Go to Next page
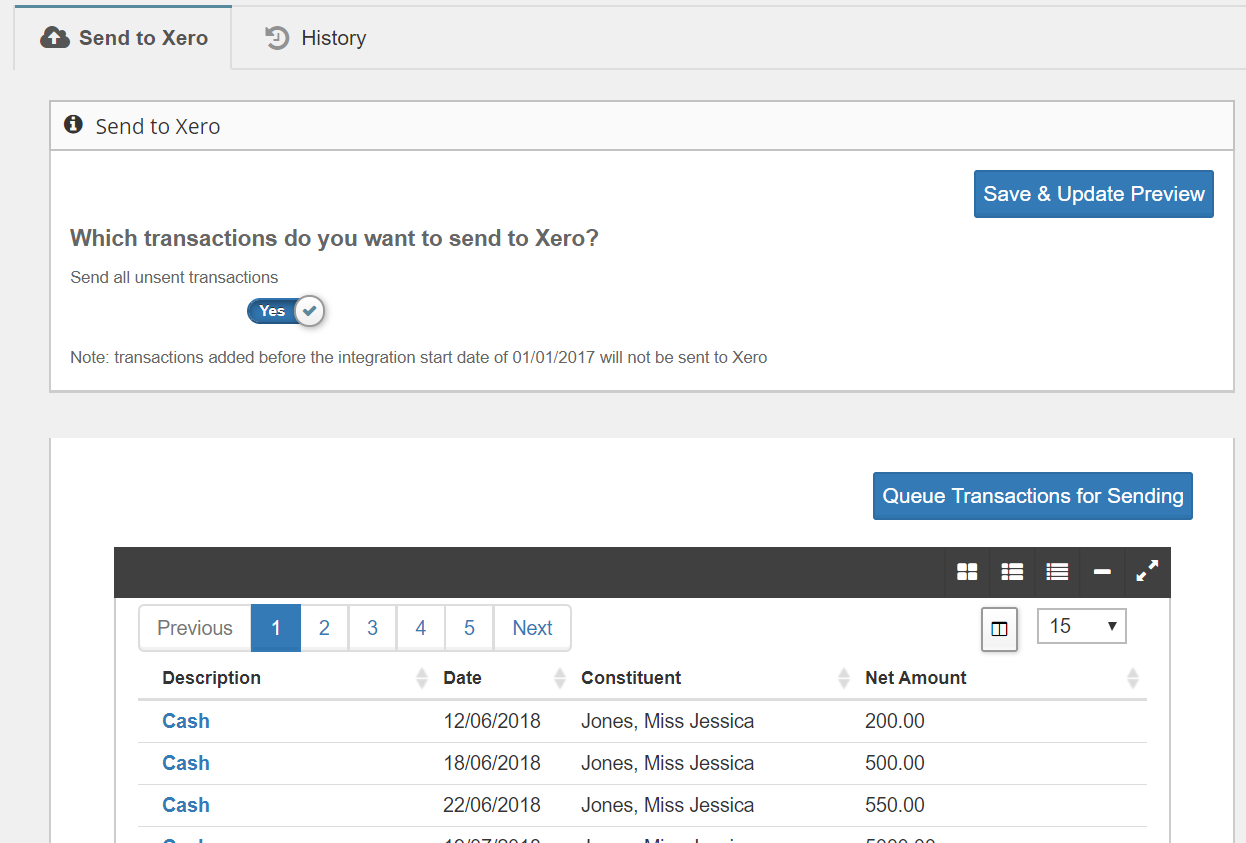Image resolution: width=1246 pixels, height=843 pixels. tap(532, 628)
